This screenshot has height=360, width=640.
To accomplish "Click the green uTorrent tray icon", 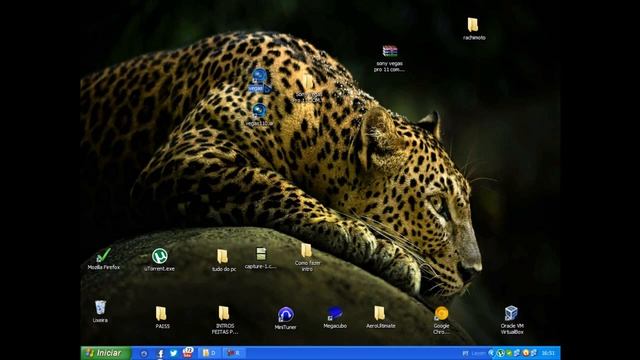I will [x=500, y=353].
